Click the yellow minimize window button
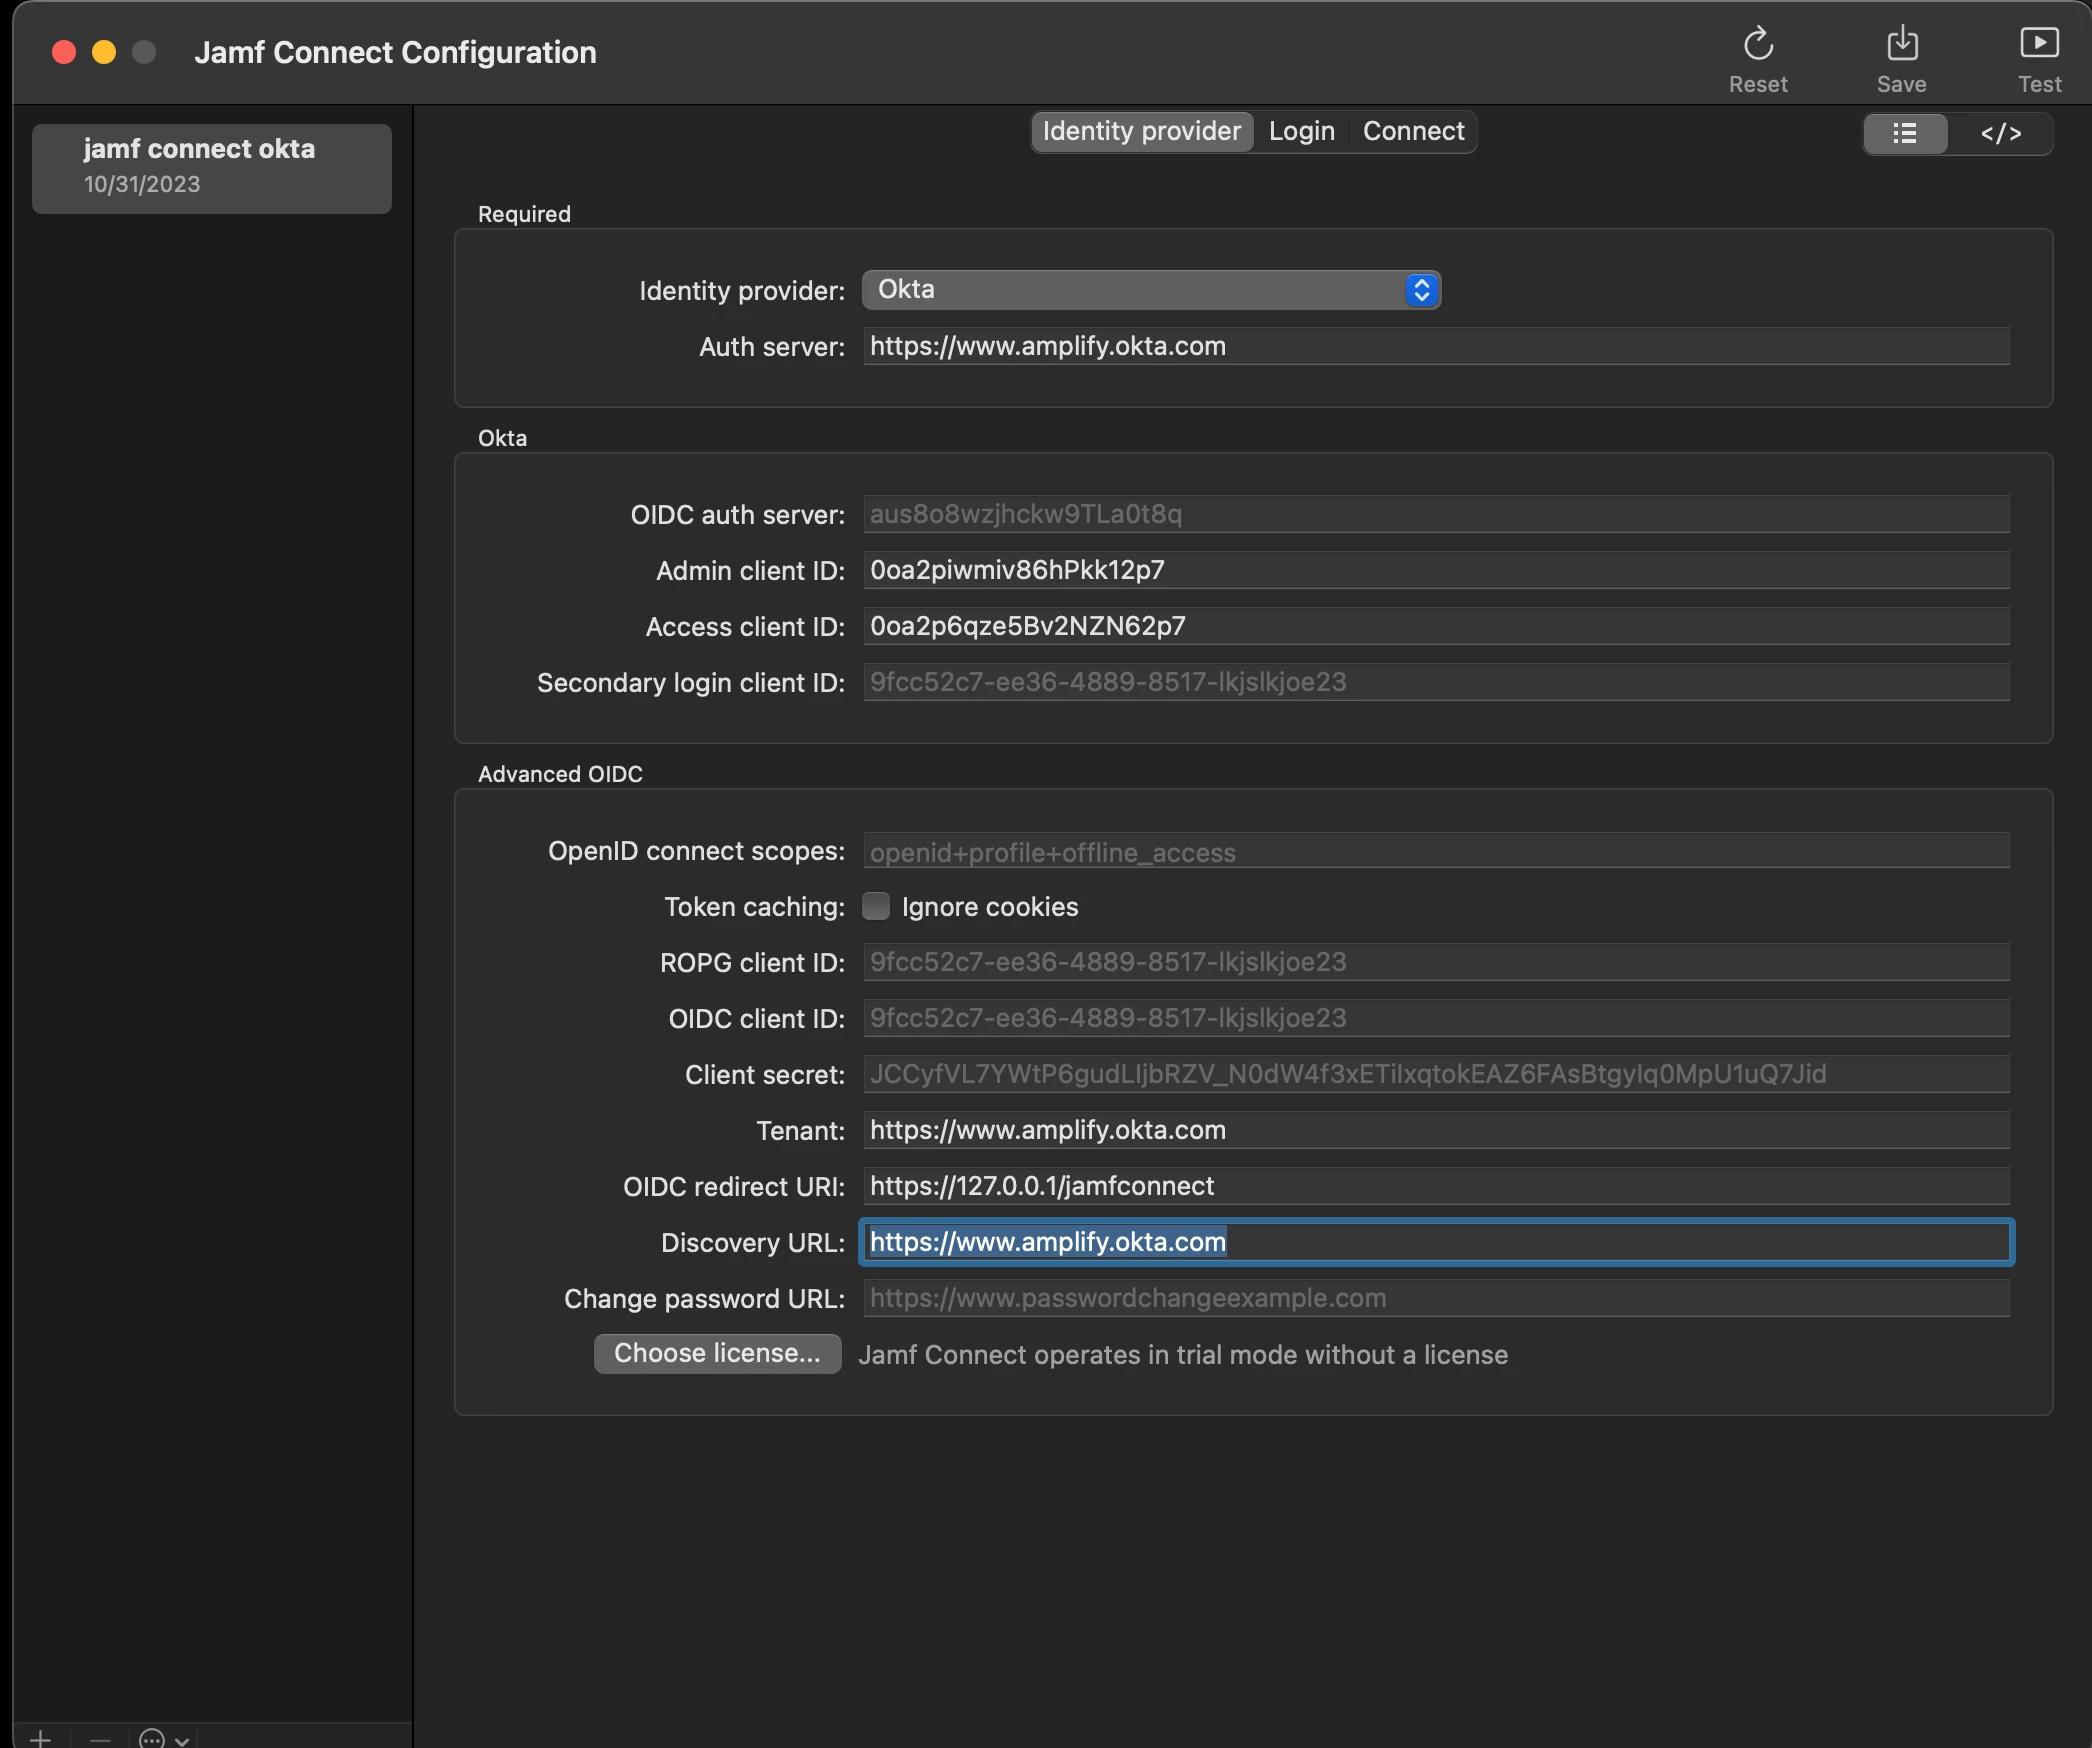This screenshot has height=1748, width=2092. pos(104,52)
